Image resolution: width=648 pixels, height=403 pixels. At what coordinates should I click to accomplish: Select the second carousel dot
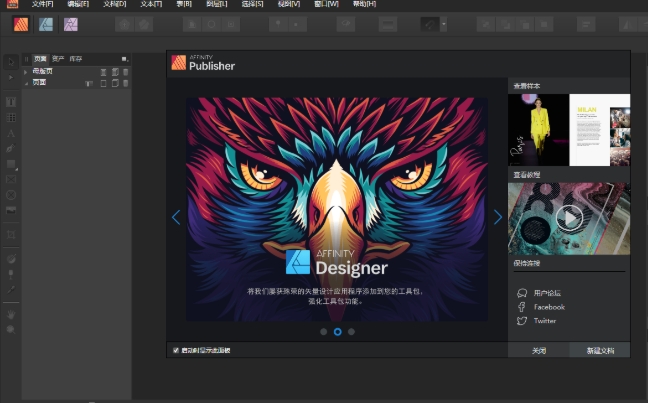click(x=338, y=332)
